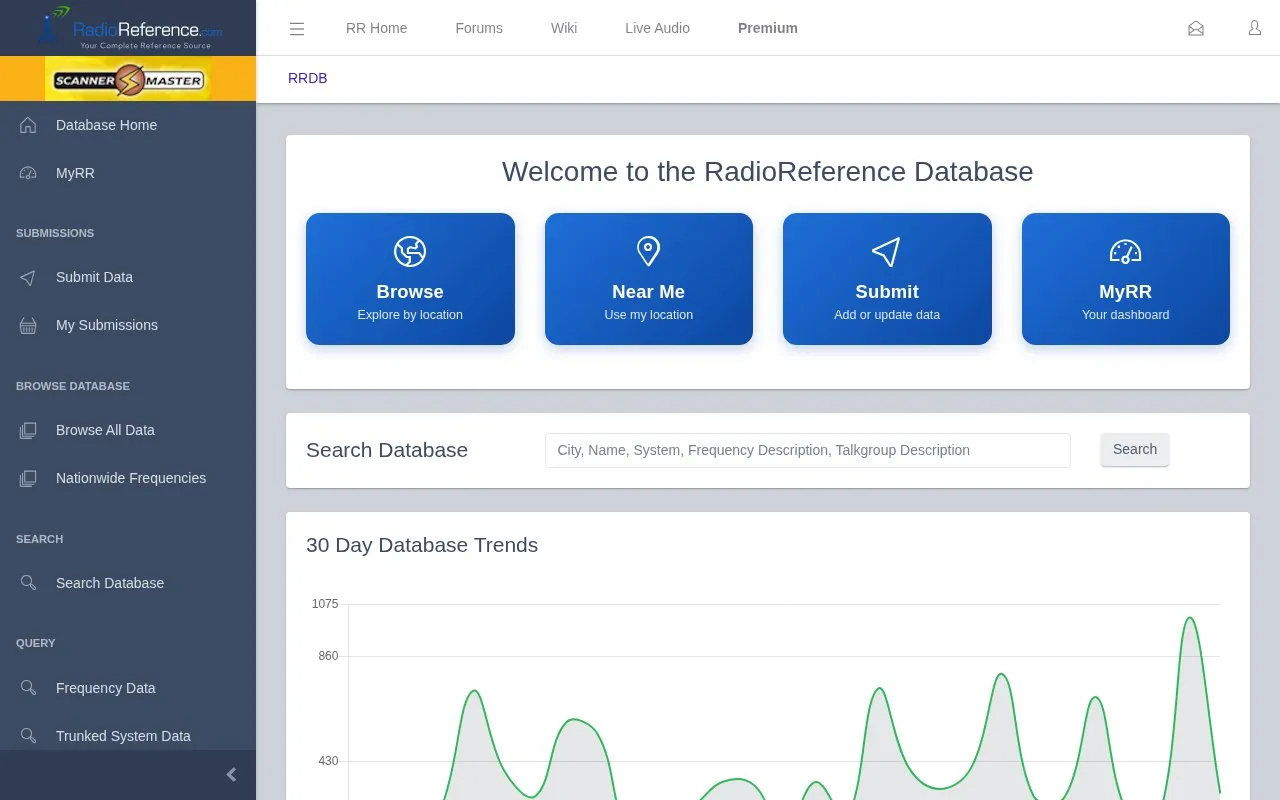The width and height of the screenshot is (1280, 800).
Task: Click the '30 Day Database Trends' heading
Action: (x=422, y=545)
